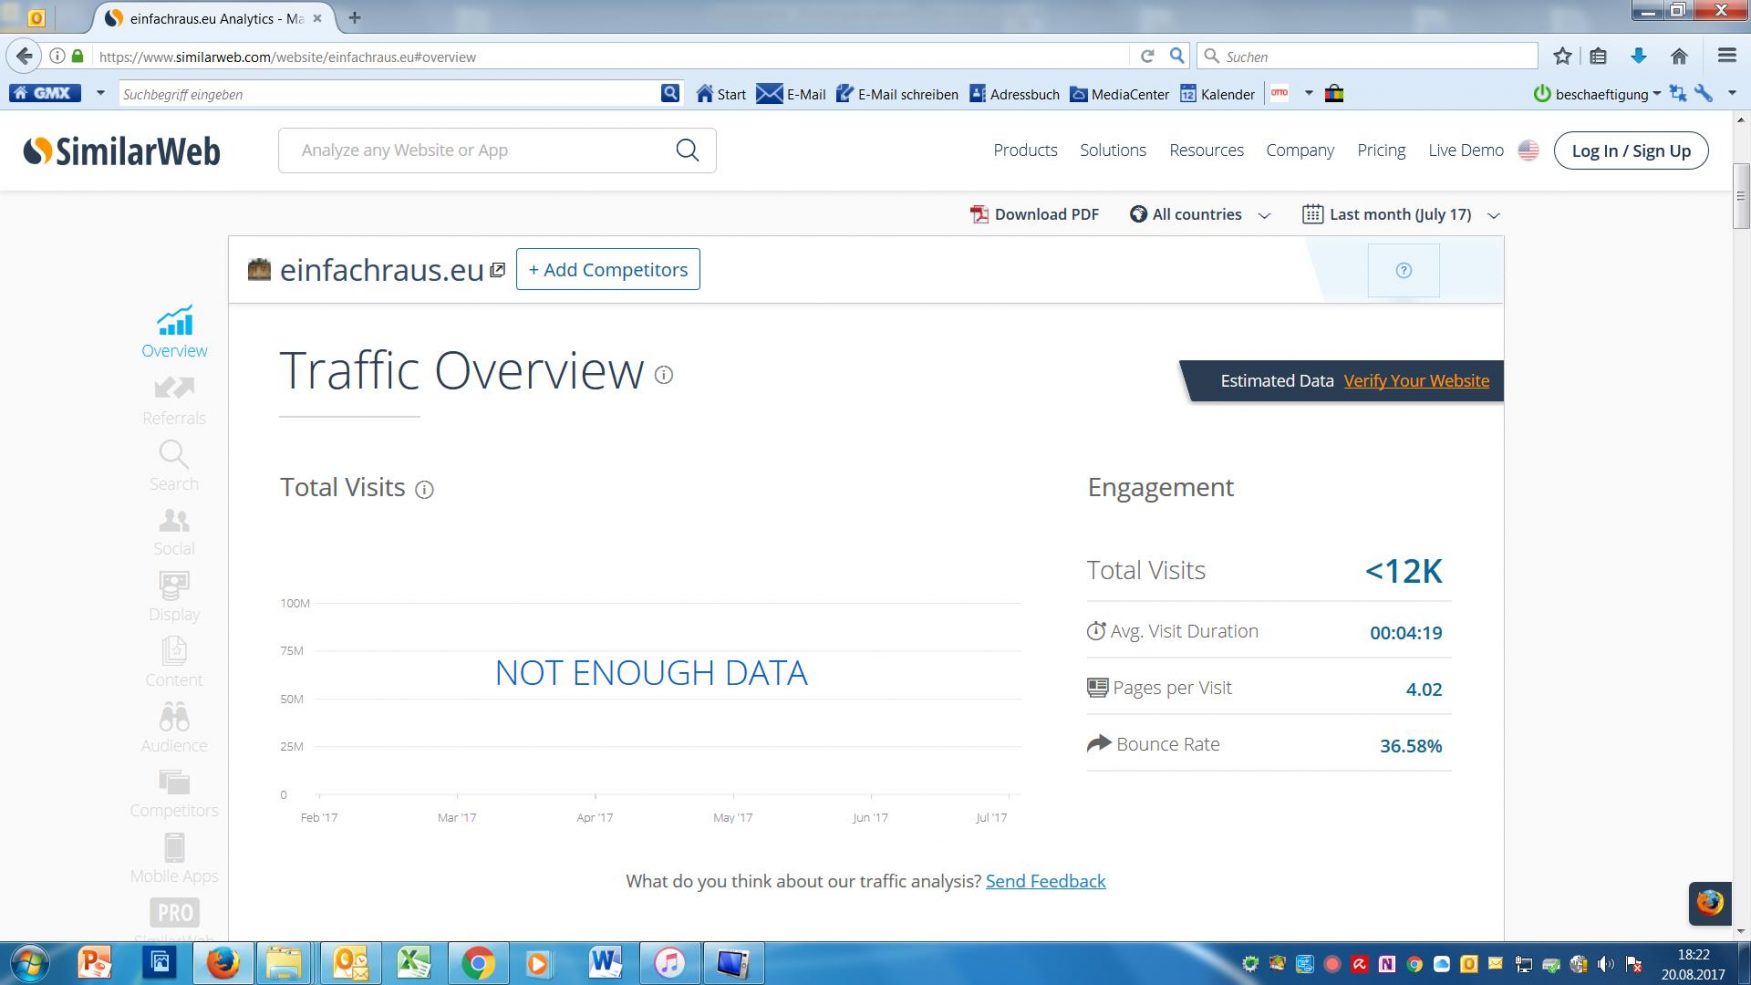Image resolution: width=1751 pixels, height=985 pixels.
Task: Open the Display sidebar section
Action: pos(174,597)
